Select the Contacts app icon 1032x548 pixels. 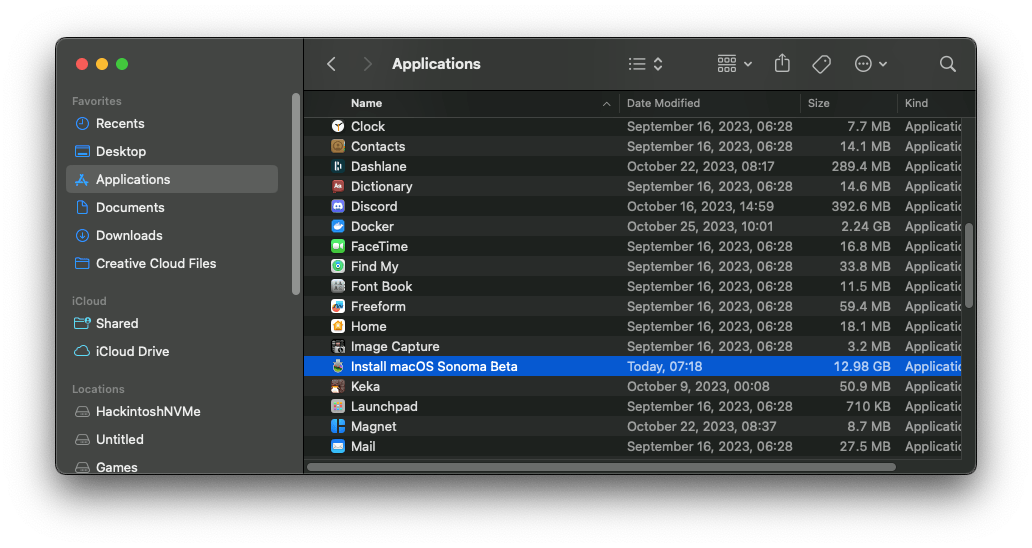338,146
